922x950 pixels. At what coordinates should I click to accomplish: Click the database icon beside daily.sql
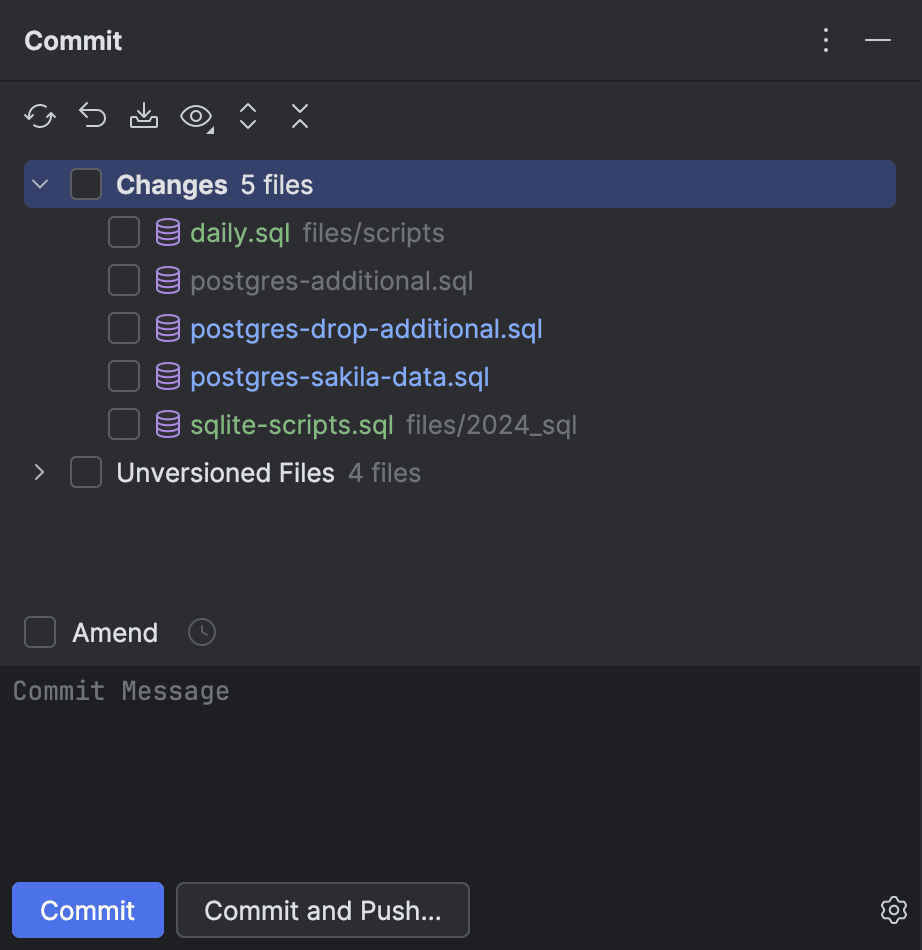(166, 232)
